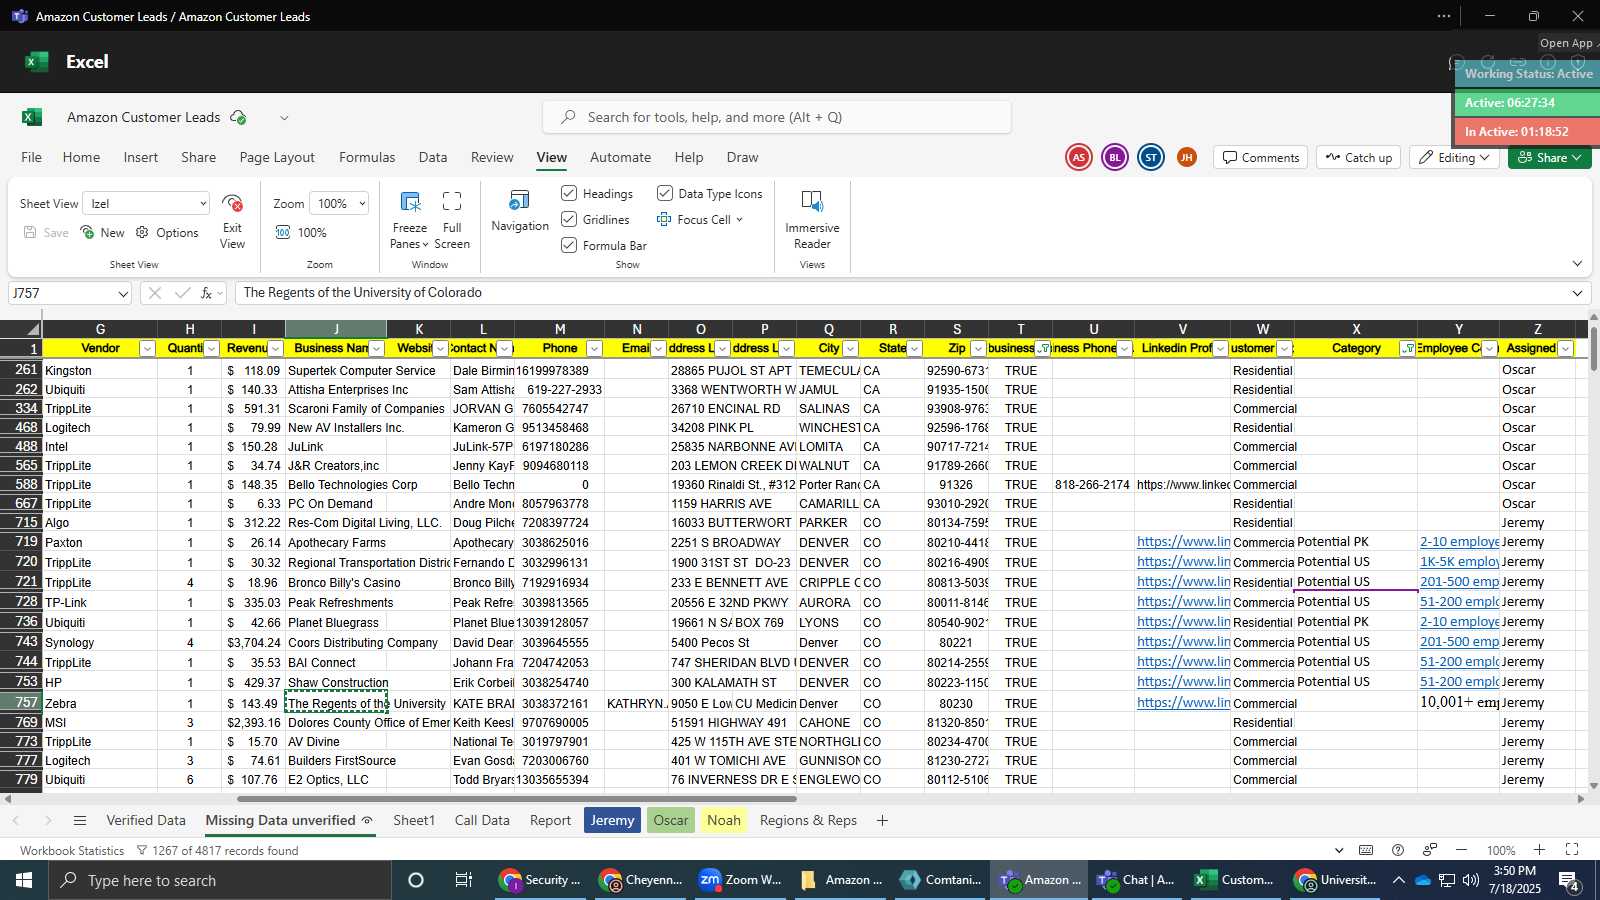Open LinkedIn link for Apothecary Farms row
Viewport: 1600px width, 900px height.
coord(1183,541)
